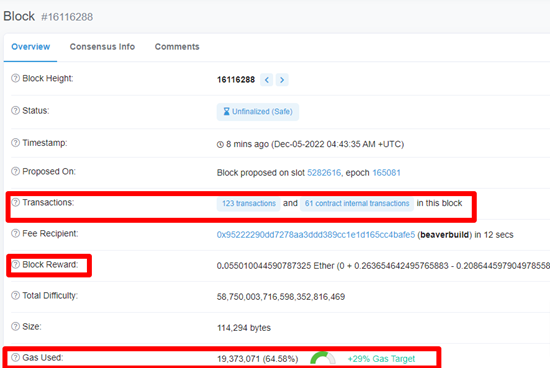Click help icon beside Fee Recipient
This screenshot has width=550, height=368.
click(x=15, y=233)
